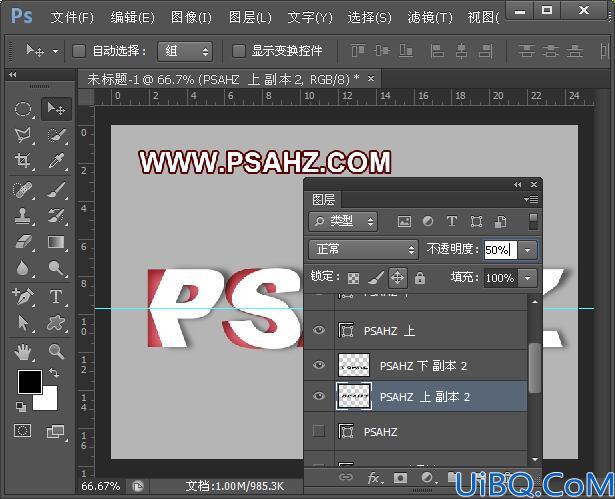The width and height of the screenshot is (615, 499).
Task: Hide the PSAHZ 上 副本 2 layer
Action: (319, 396)
